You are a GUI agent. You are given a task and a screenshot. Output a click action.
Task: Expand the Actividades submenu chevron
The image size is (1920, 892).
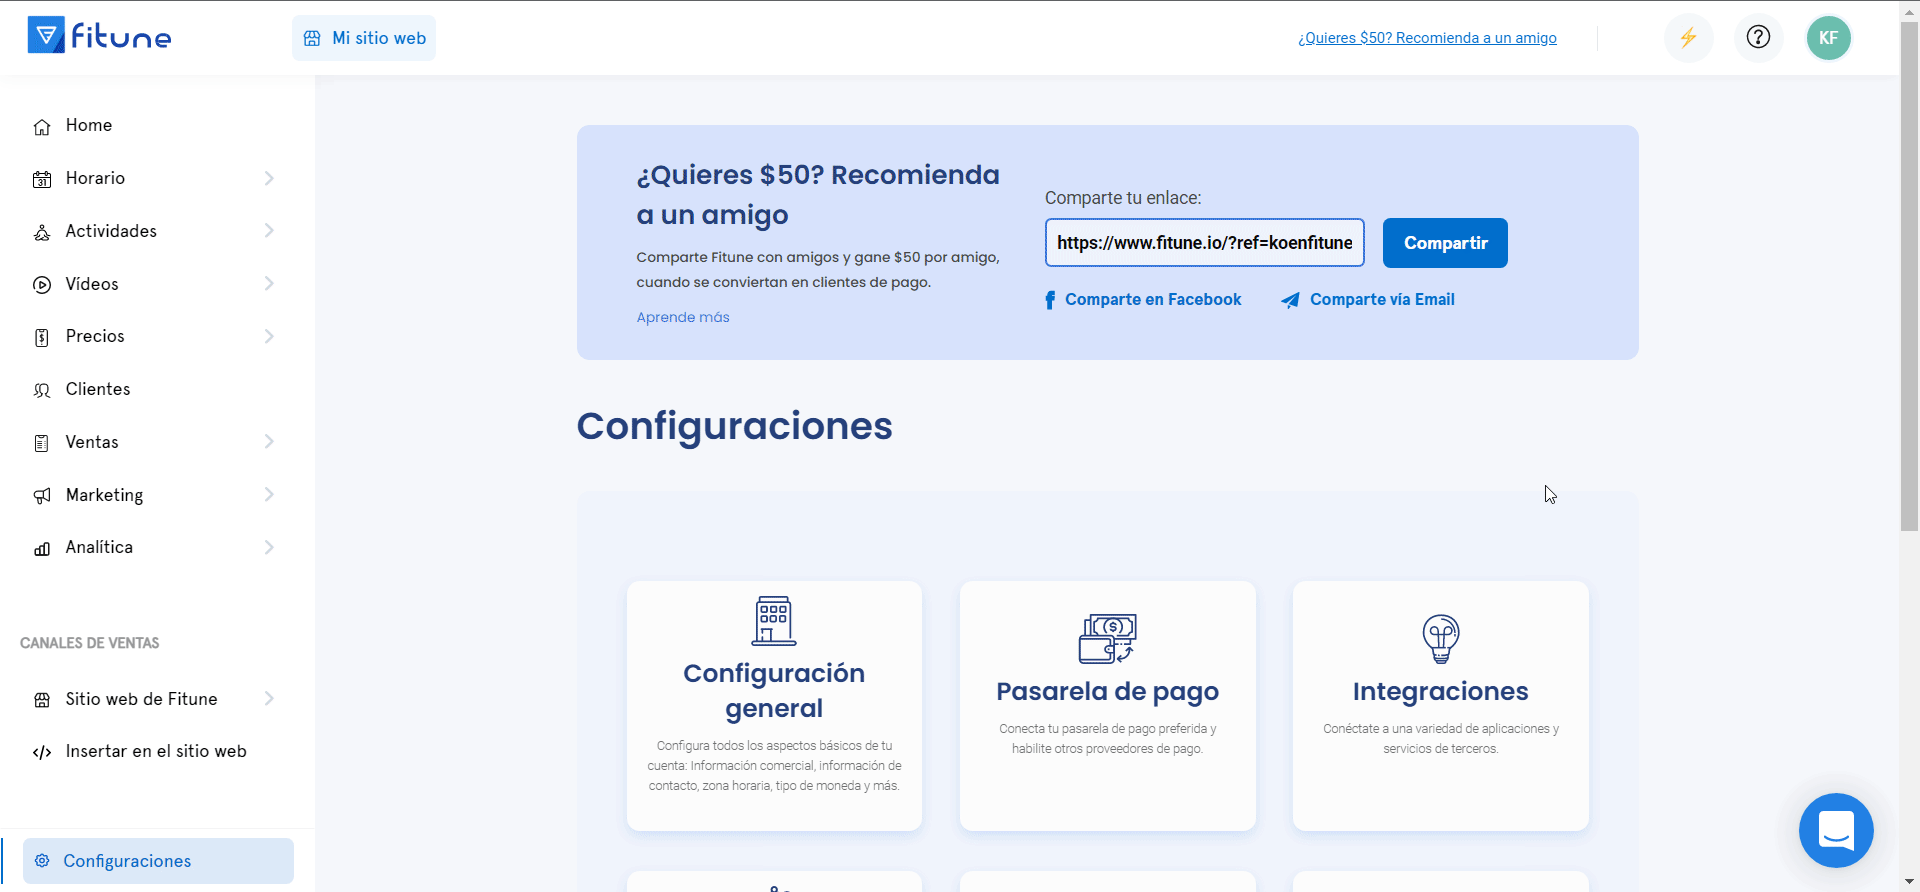point(269,231)
